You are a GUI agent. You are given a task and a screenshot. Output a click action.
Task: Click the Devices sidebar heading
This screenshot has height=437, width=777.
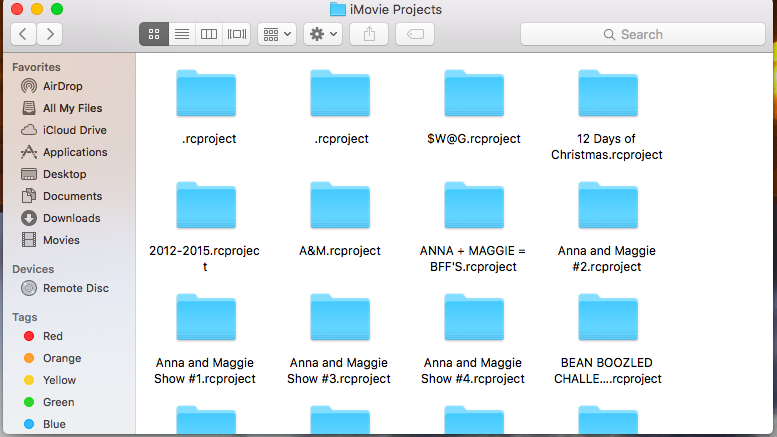[33, 270]
